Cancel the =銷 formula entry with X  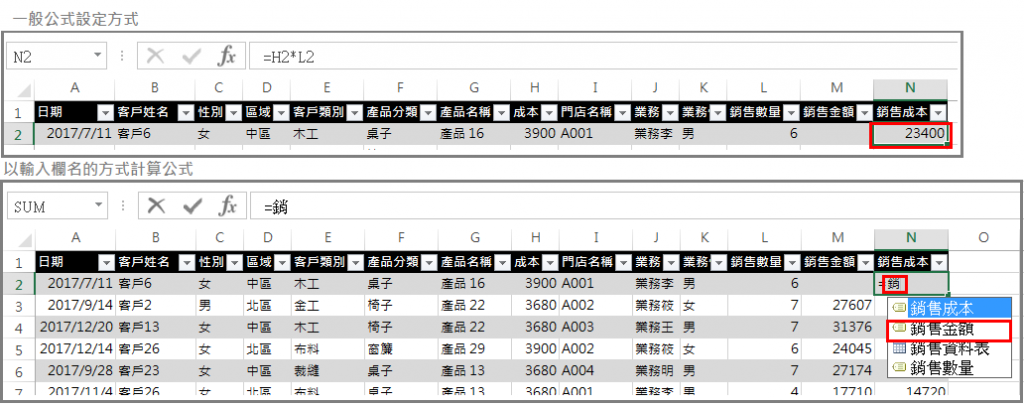click(x=155, y=206)
